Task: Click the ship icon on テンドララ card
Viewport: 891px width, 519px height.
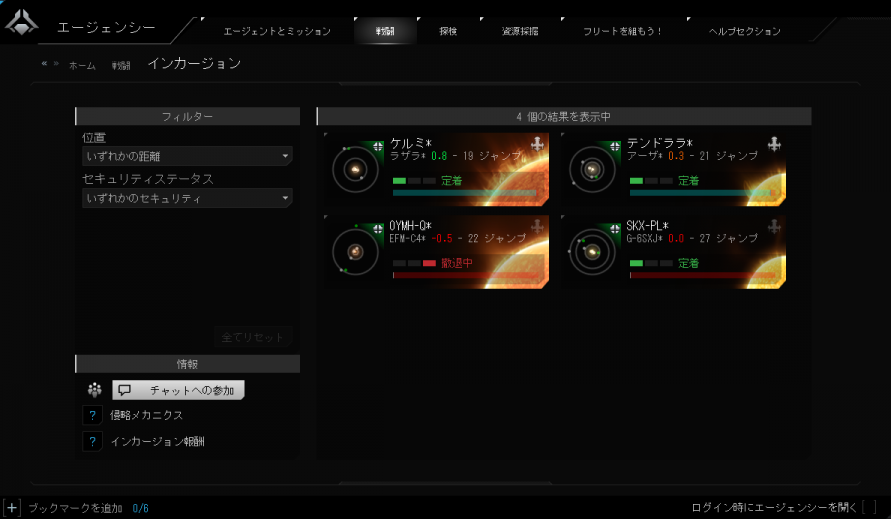Action: click(x=773, y=145)
